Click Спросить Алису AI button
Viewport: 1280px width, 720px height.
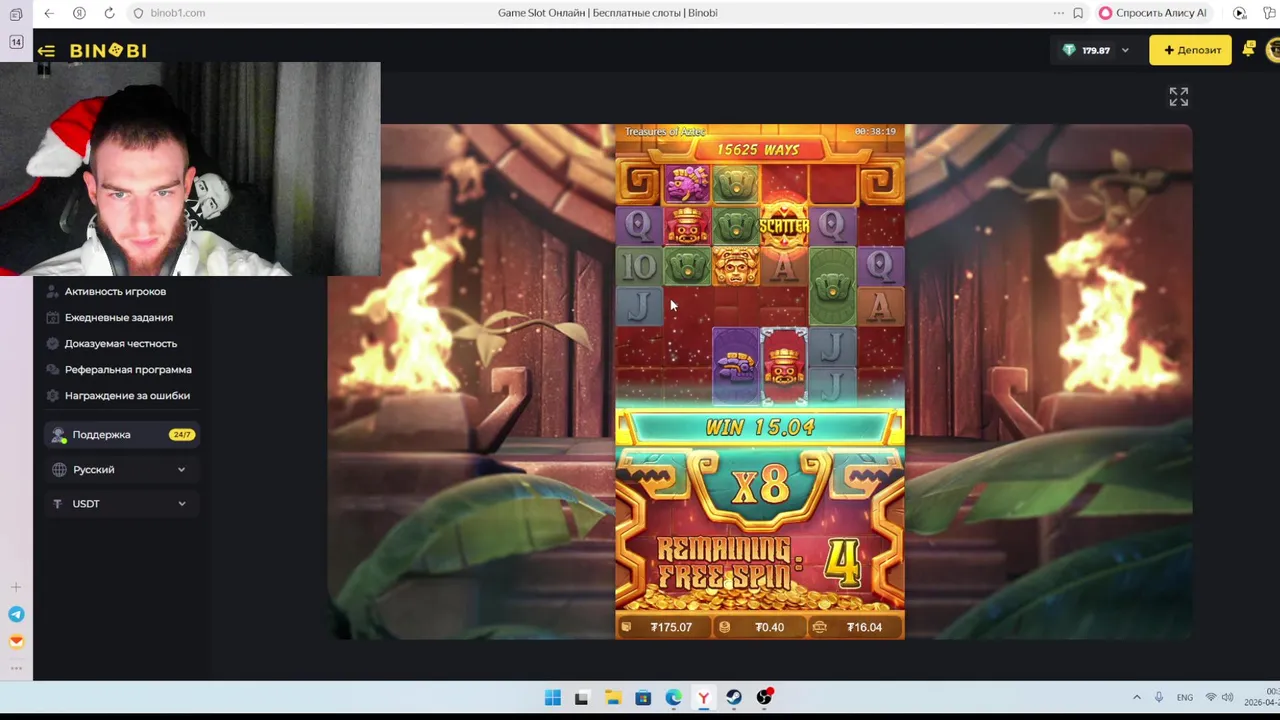point(1153,13)
